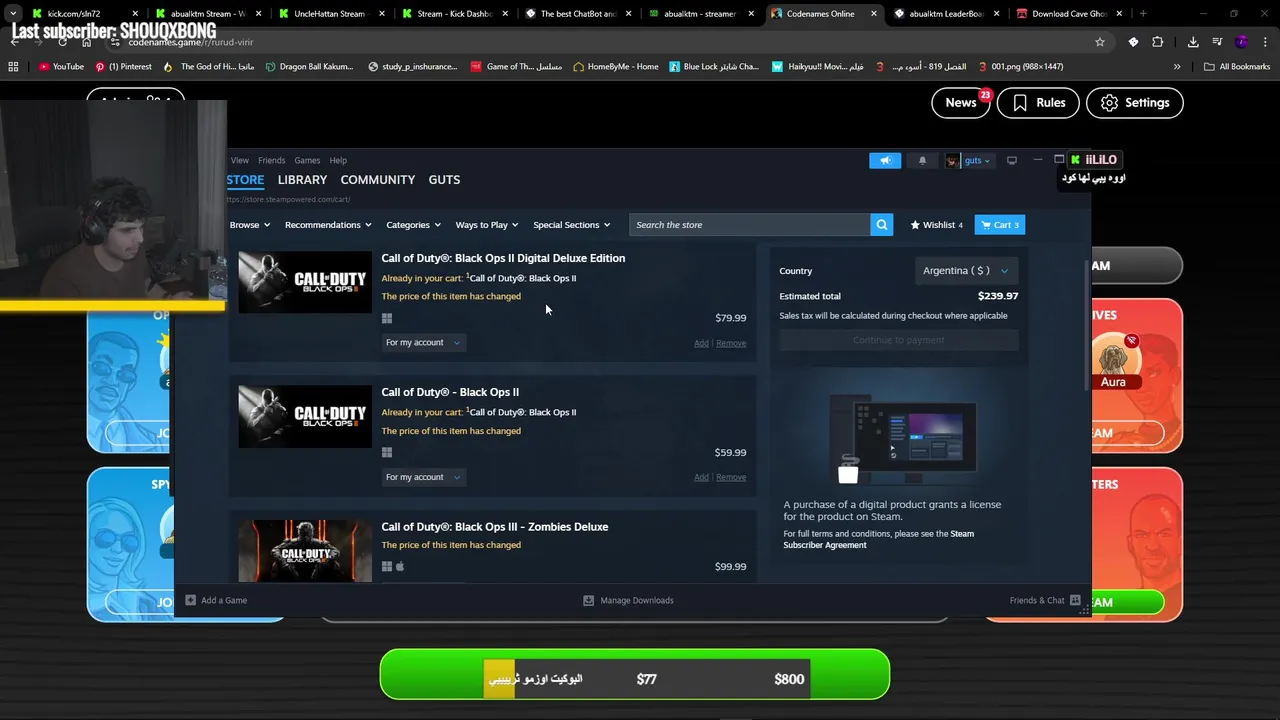Open 'For my account' dropdown for Digital Deluxe Edition

coord(423,343)
